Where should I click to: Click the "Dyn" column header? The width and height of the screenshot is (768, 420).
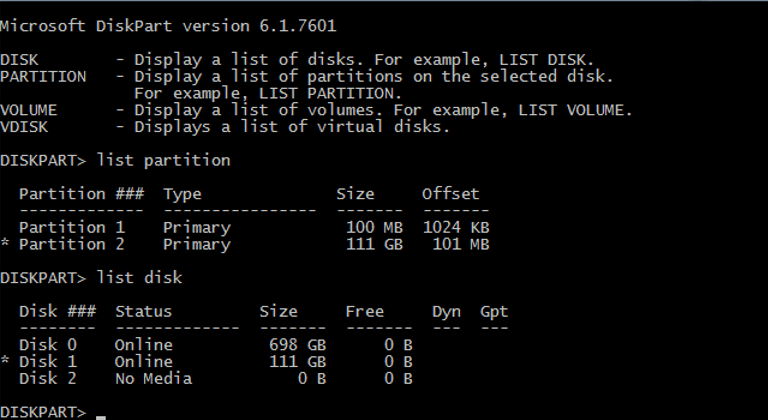(446, 311)
